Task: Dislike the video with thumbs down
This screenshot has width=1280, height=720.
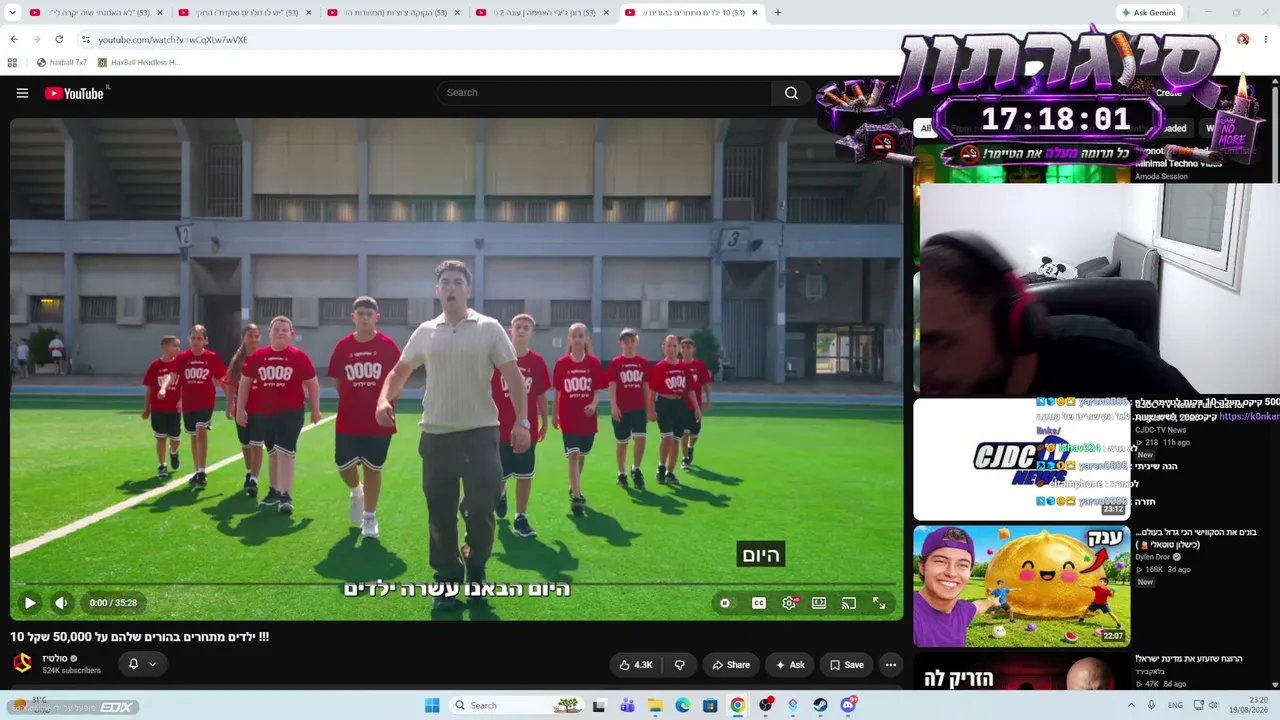Action: click(680, 665)
